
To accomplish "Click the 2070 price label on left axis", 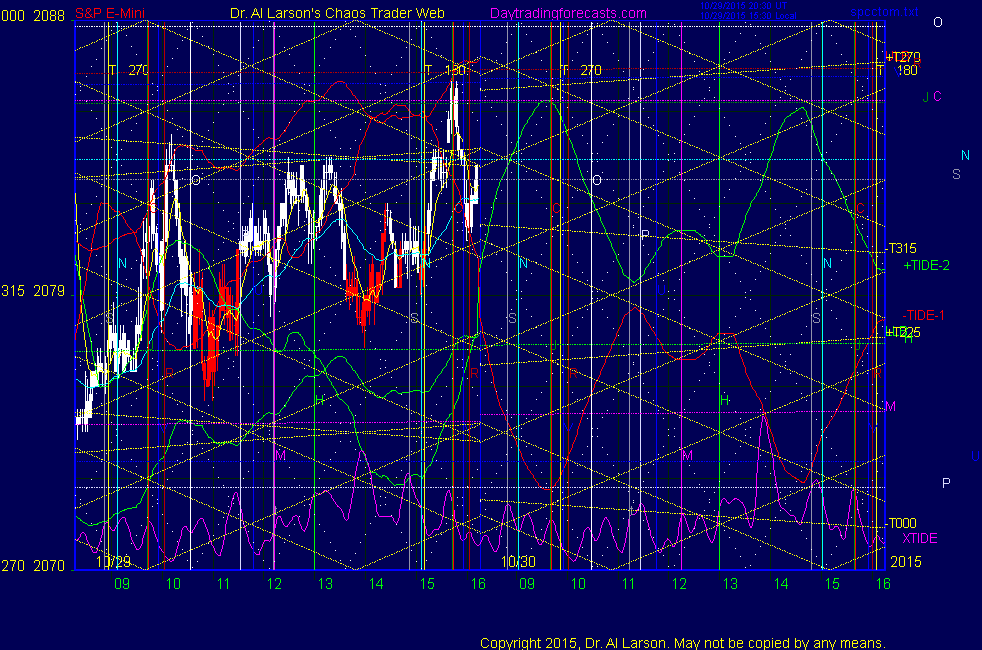I will coord(47,566).
